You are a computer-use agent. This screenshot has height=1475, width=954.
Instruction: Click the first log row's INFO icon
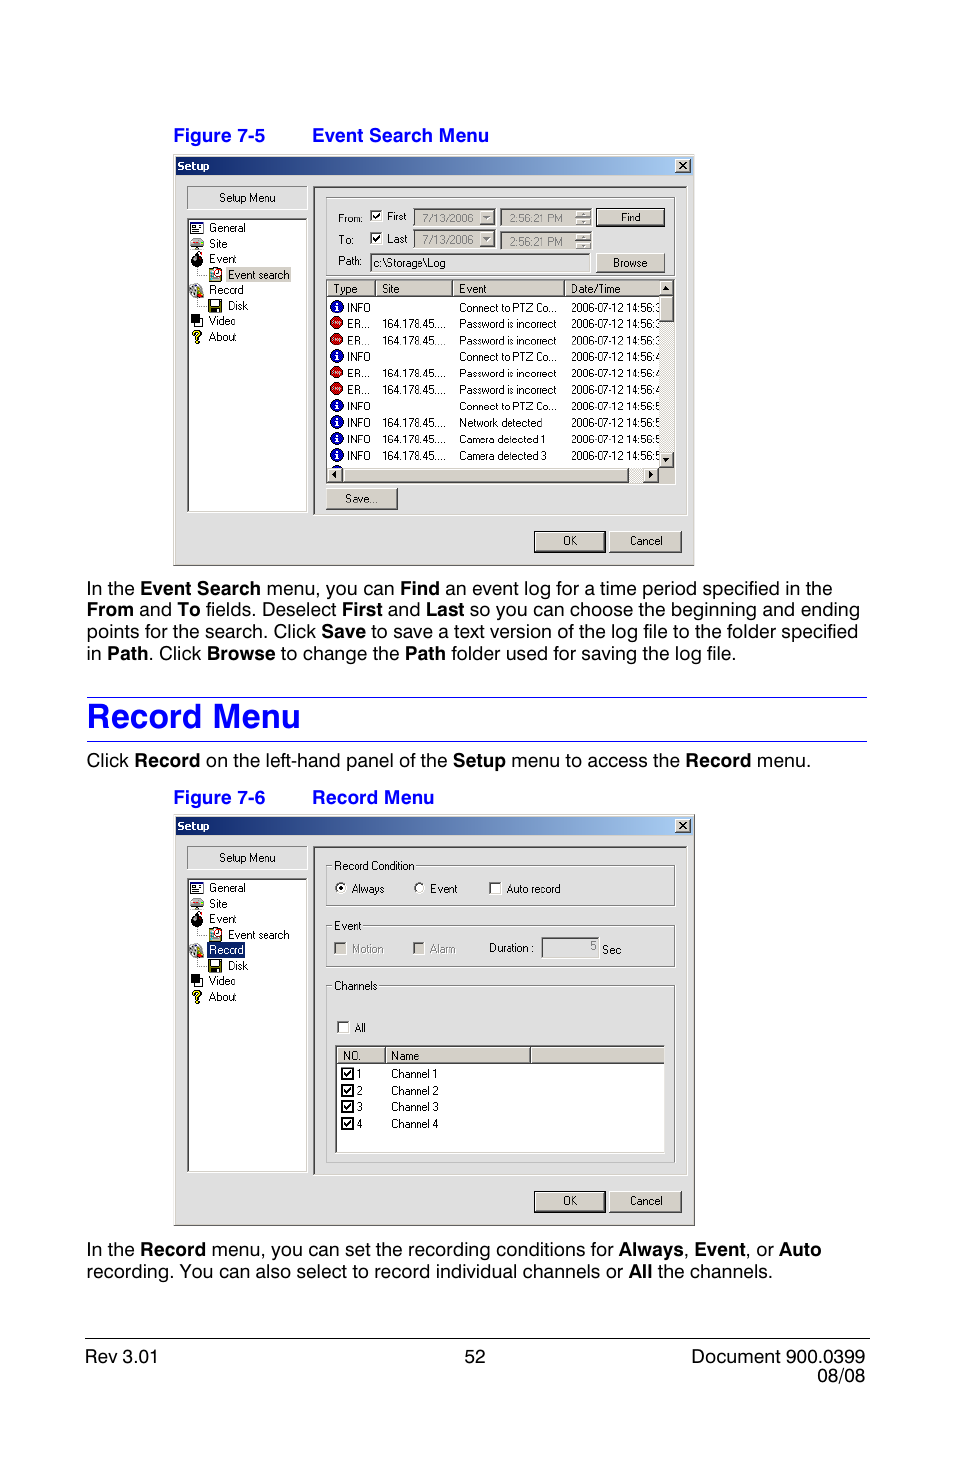click(x=337, y=307)
